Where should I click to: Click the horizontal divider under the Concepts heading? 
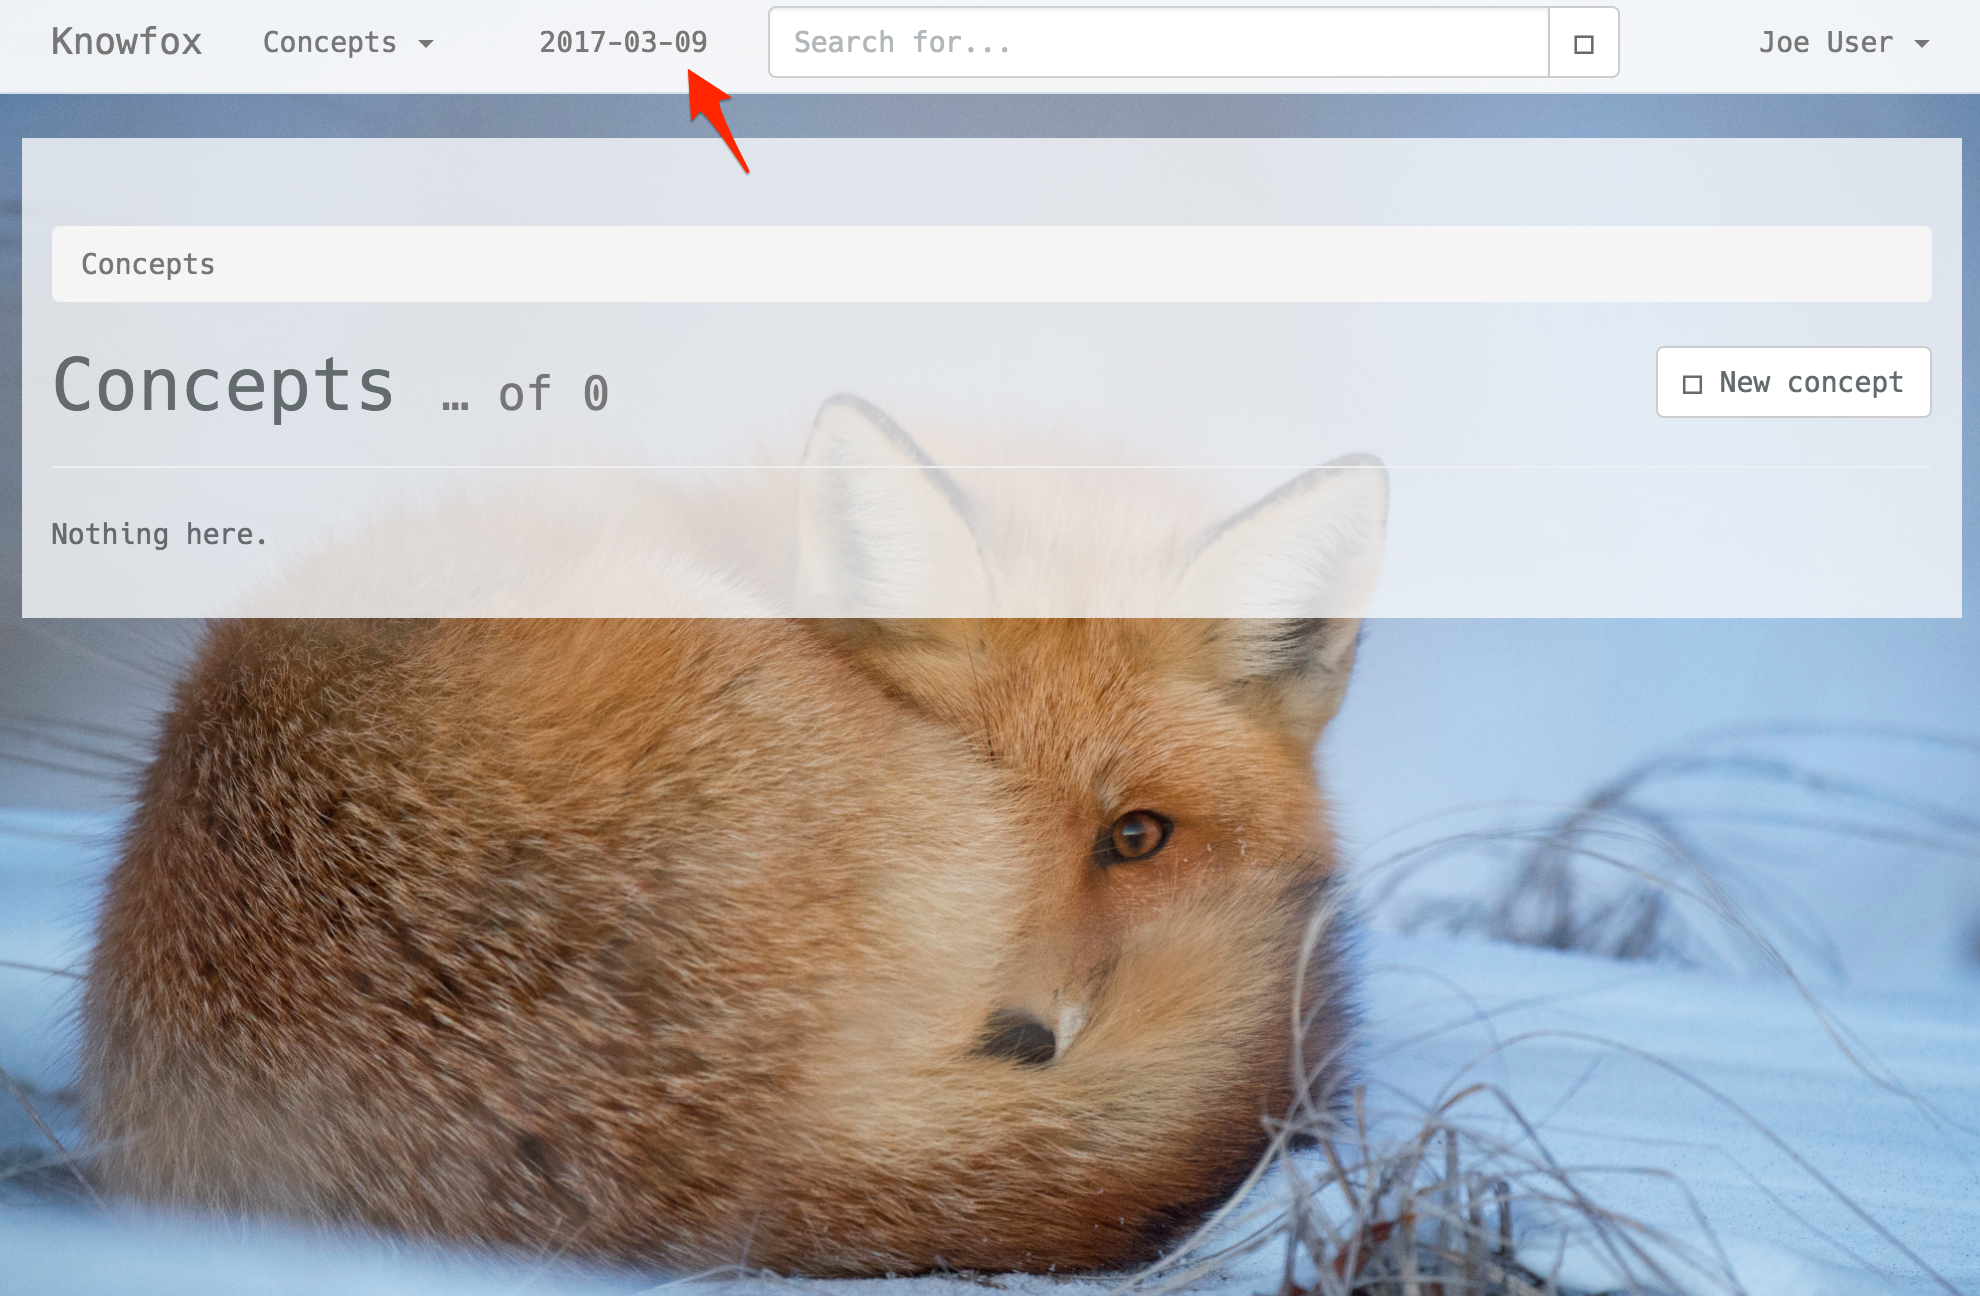tap(990, 467)
